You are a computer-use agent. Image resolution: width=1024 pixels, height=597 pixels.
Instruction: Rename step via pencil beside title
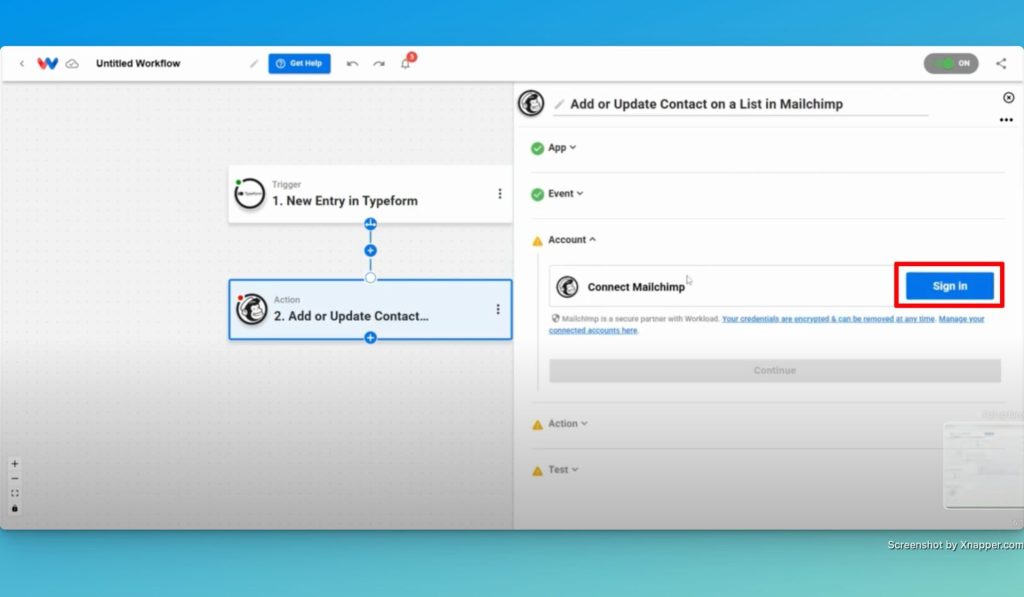point(559,104)
